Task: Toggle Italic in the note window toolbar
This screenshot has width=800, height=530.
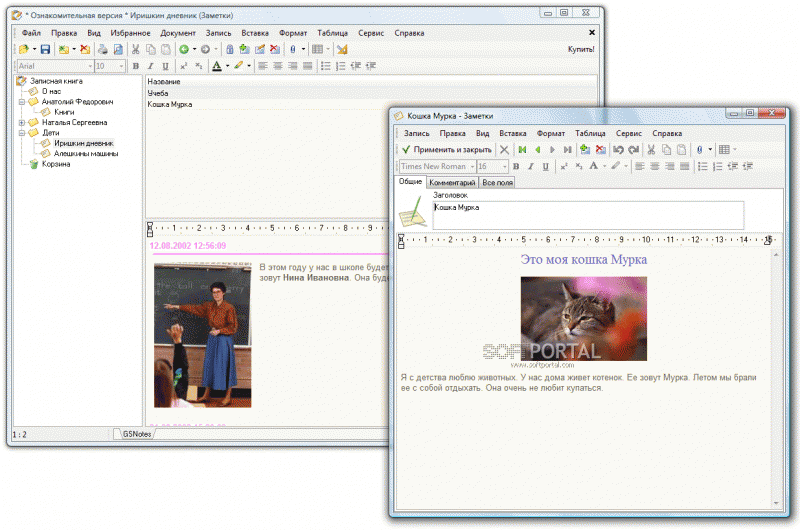Action: 531,166
